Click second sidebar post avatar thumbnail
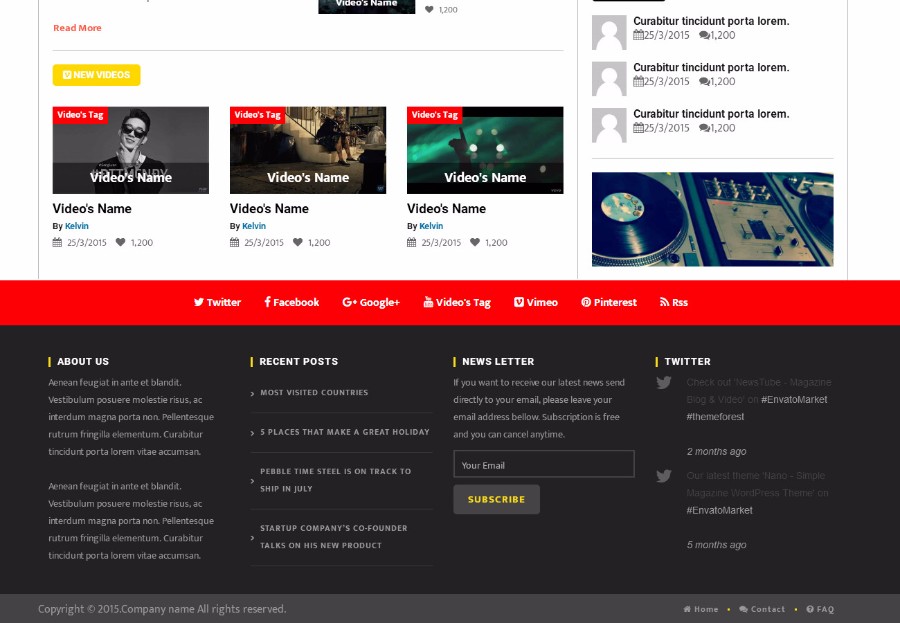This screenshot has width=900, height=623. tap(609, 79)
